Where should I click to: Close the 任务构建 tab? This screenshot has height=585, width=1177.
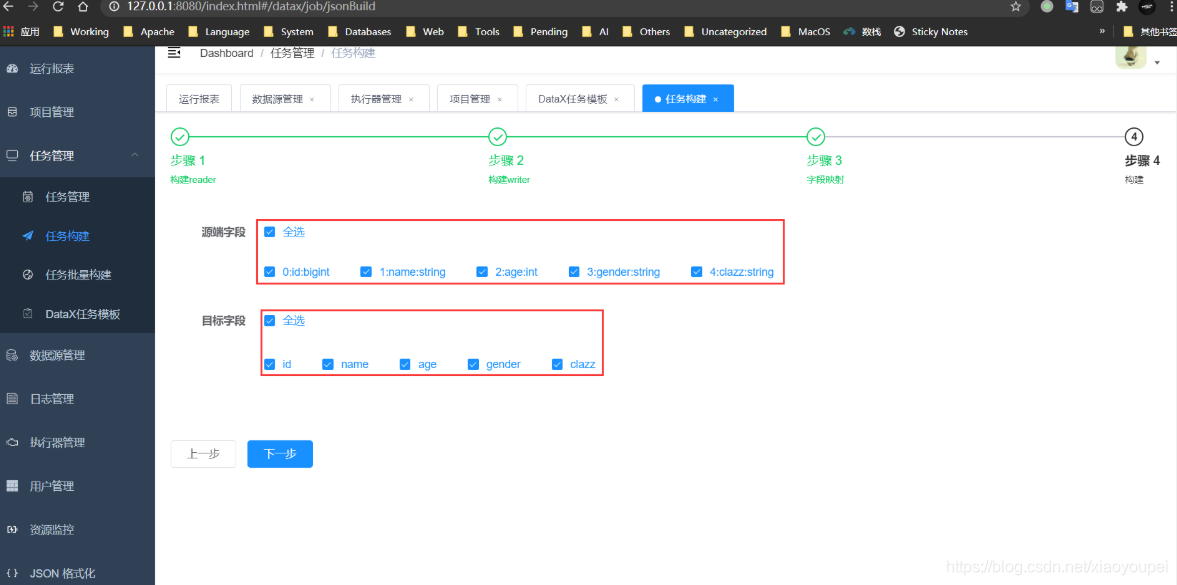pos(716,99)
